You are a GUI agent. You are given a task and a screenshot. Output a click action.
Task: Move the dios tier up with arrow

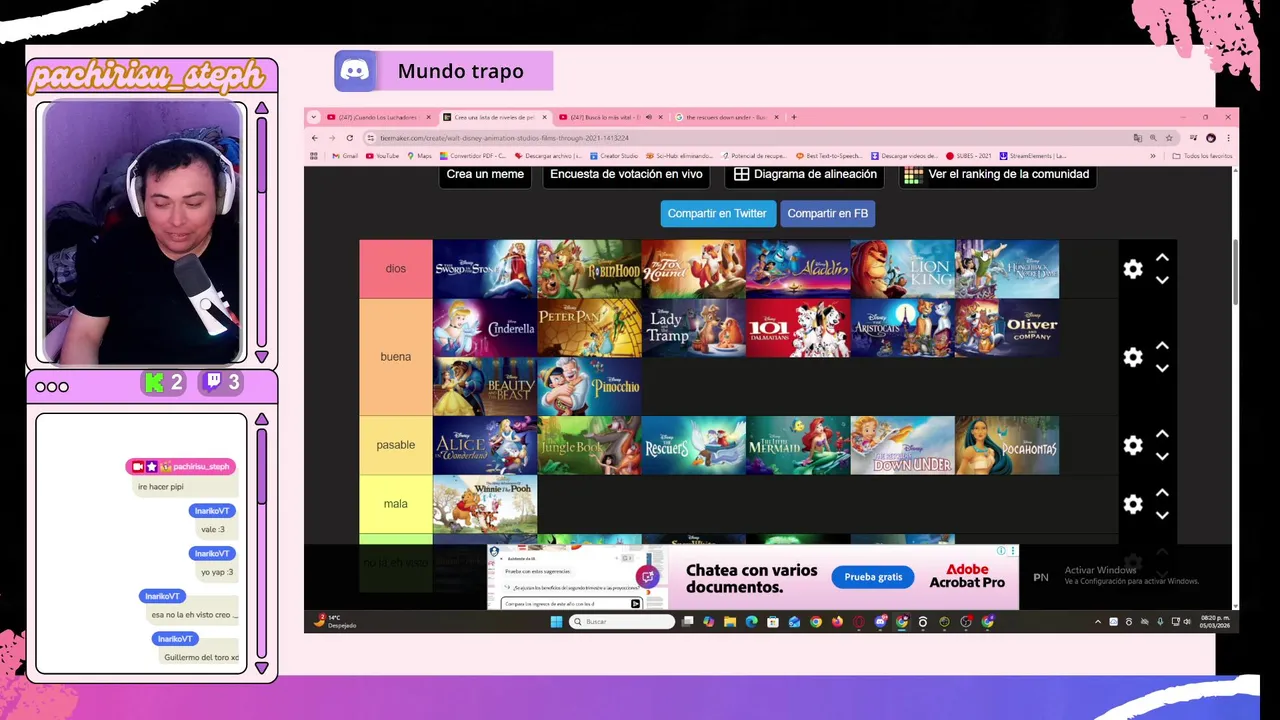point(1162,258)
